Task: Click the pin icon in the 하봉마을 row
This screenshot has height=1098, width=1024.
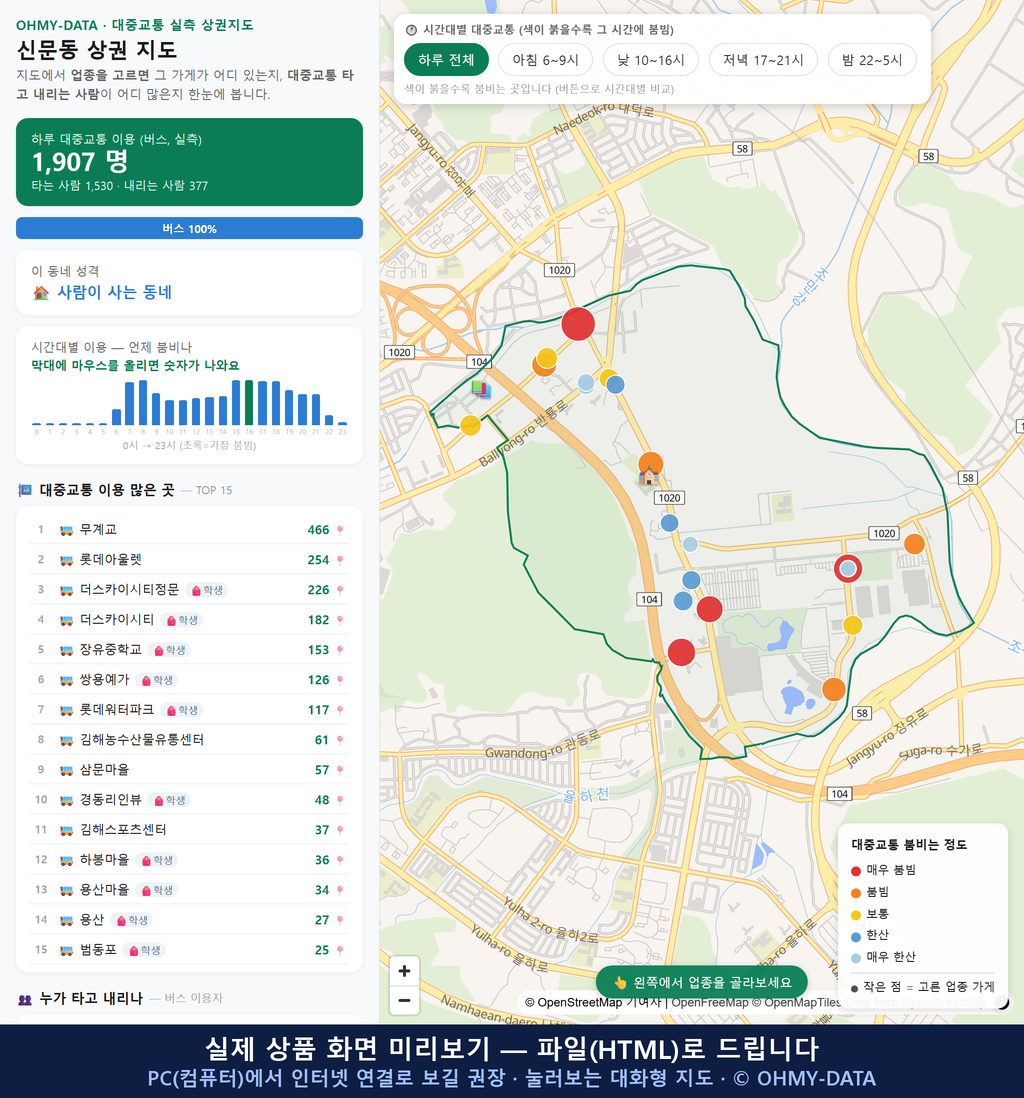Action: tap(340, 860)
